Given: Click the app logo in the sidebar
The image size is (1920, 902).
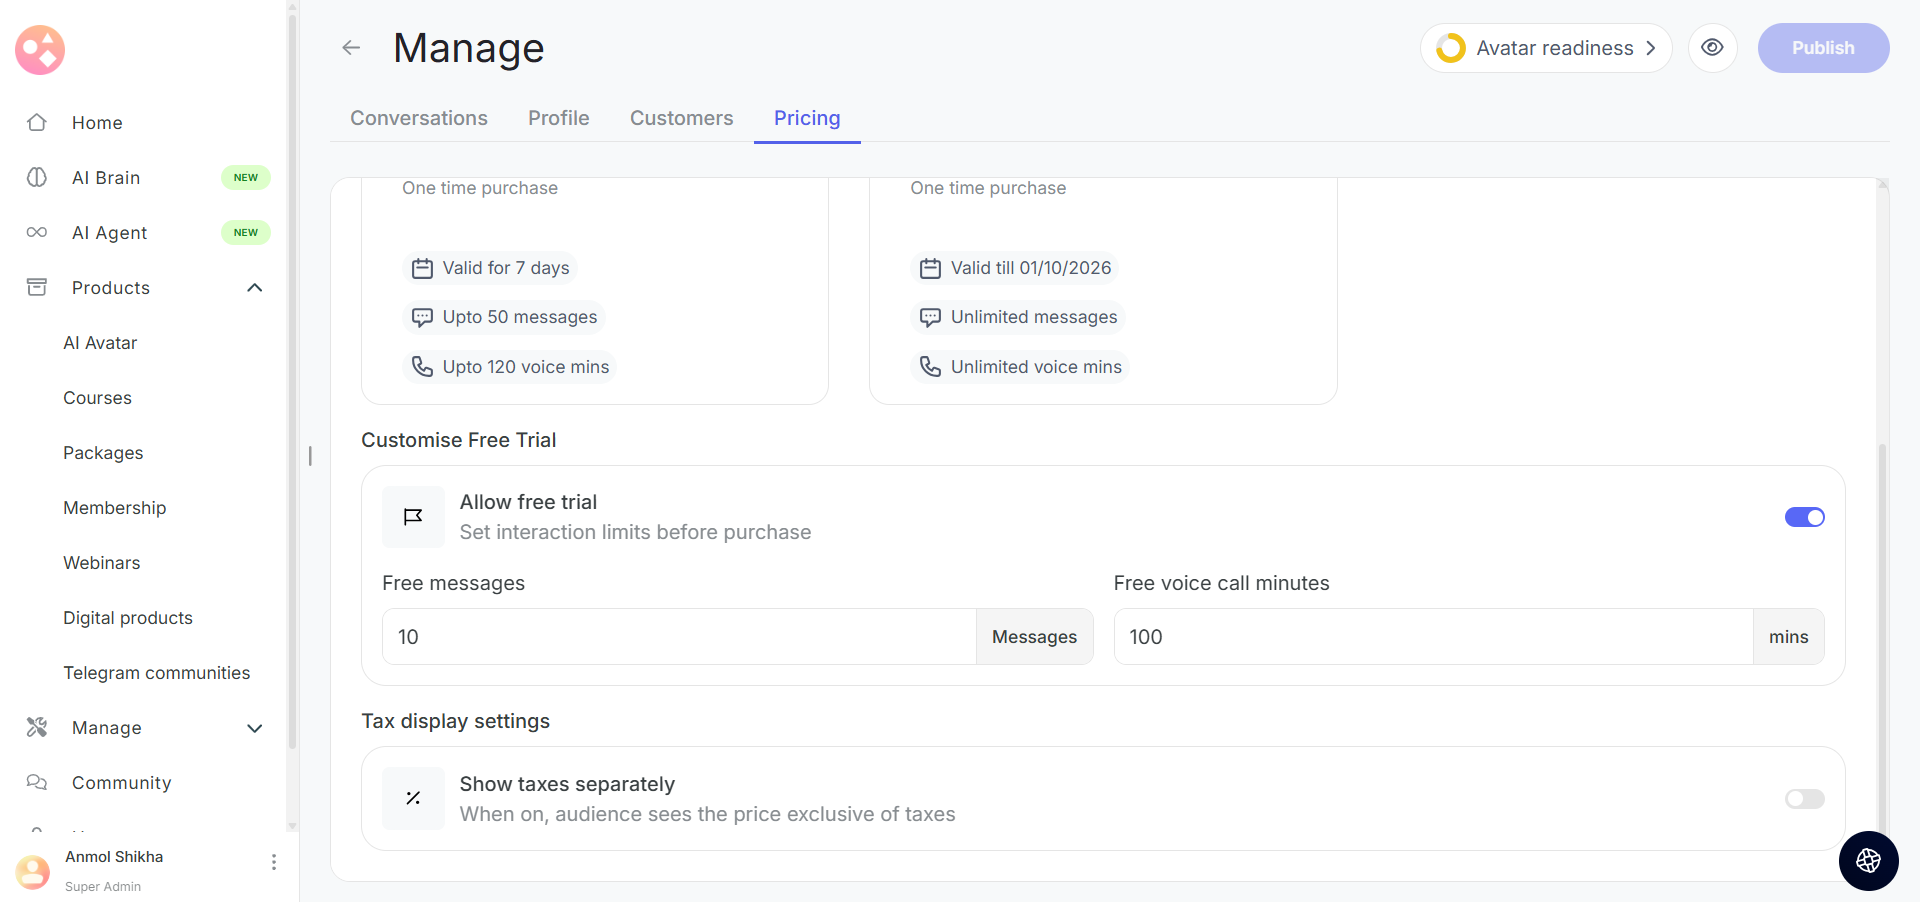Looking at the screenshot, I should pyautogui.click(x=40, y=50).
